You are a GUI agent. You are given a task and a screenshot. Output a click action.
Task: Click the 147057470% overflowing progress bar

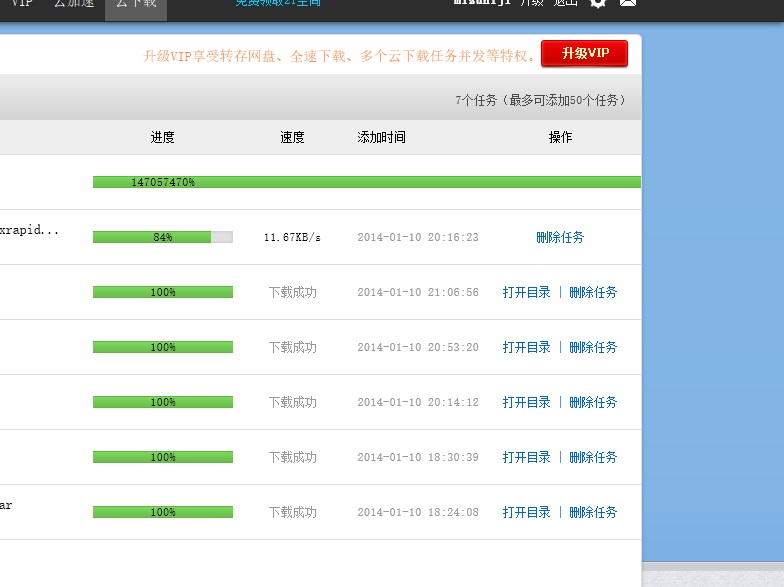[x=366, y=182]
